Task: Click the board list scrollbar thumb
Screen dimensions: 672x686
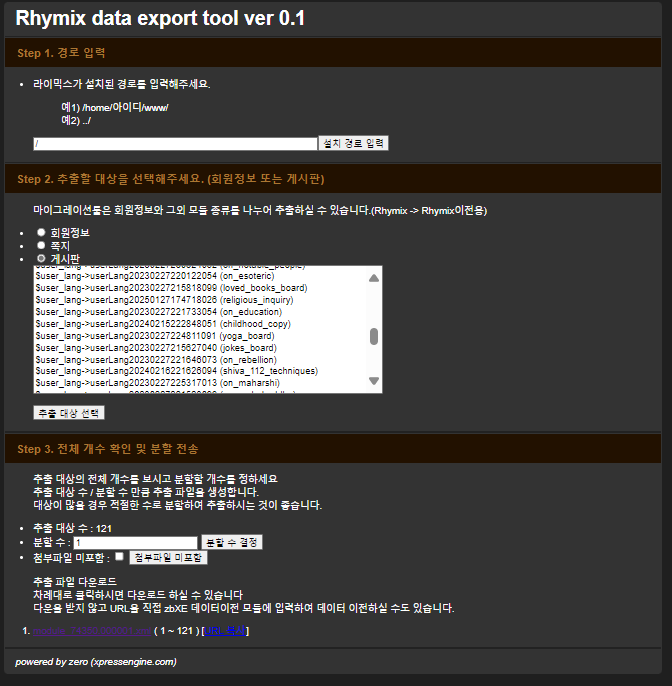Action: 374,336
